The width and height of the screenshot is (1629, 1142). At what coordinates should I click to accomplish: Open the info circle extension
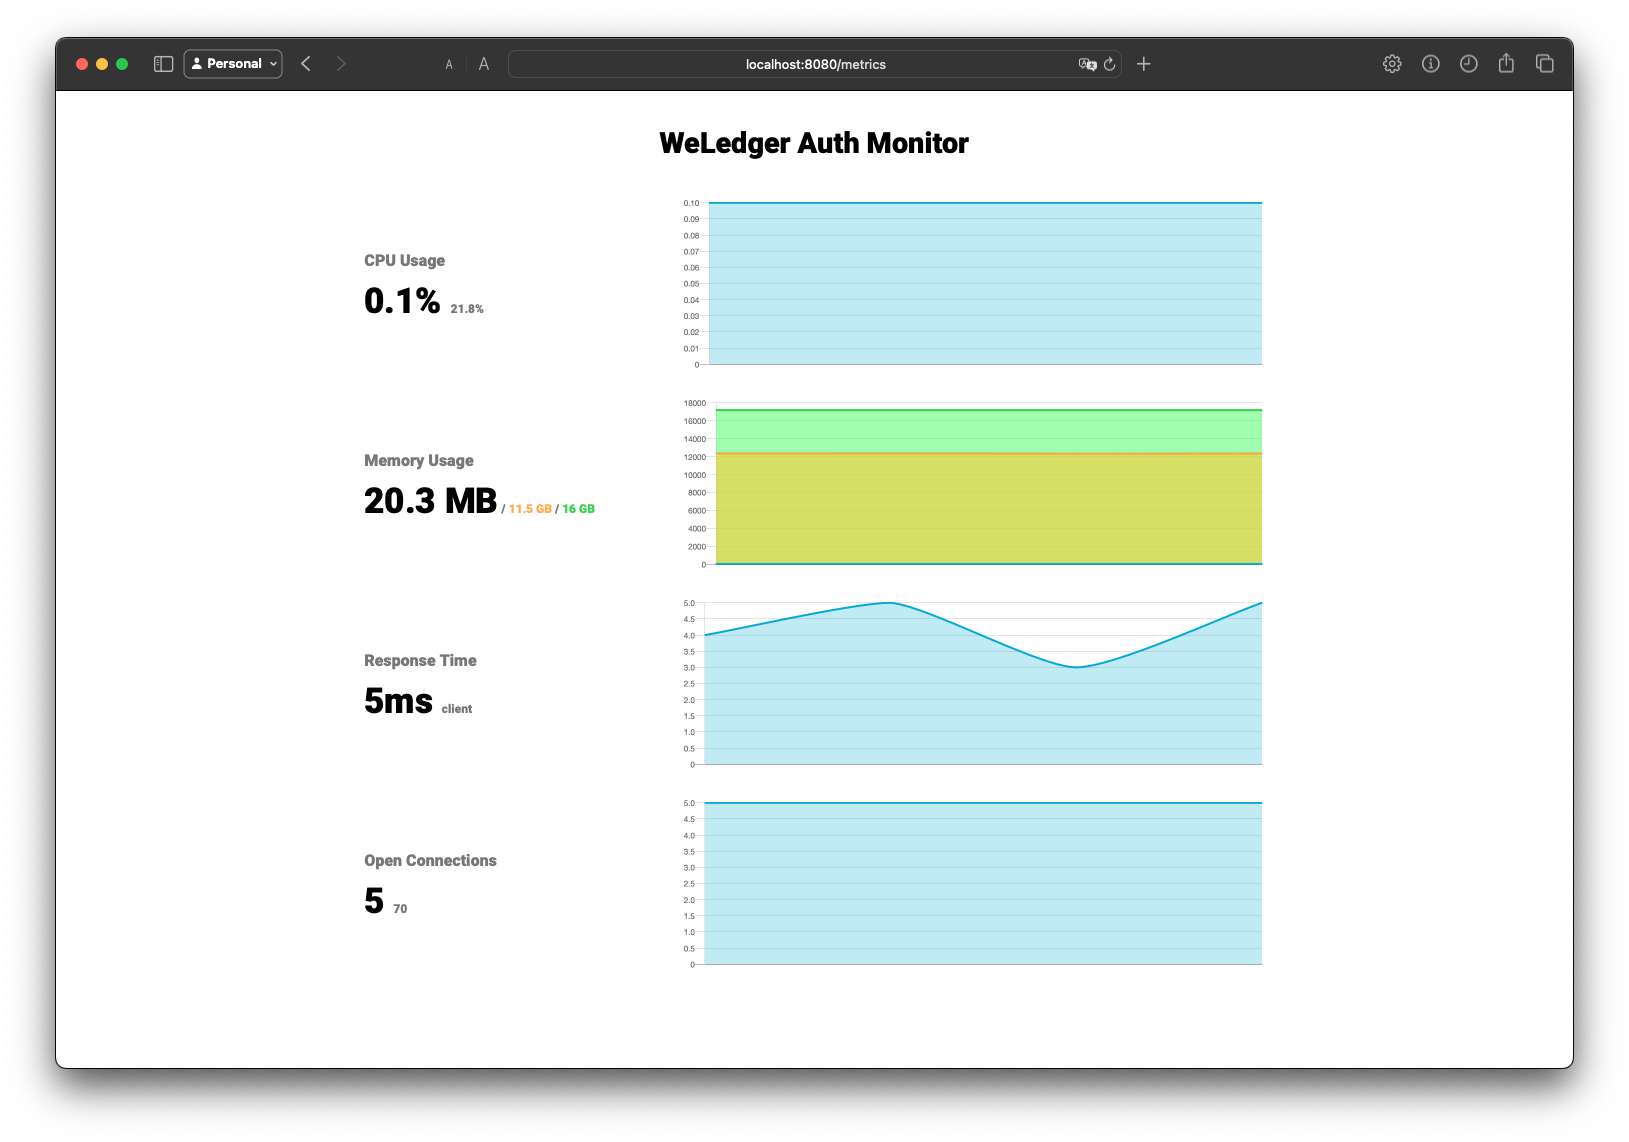[1431, 64]
